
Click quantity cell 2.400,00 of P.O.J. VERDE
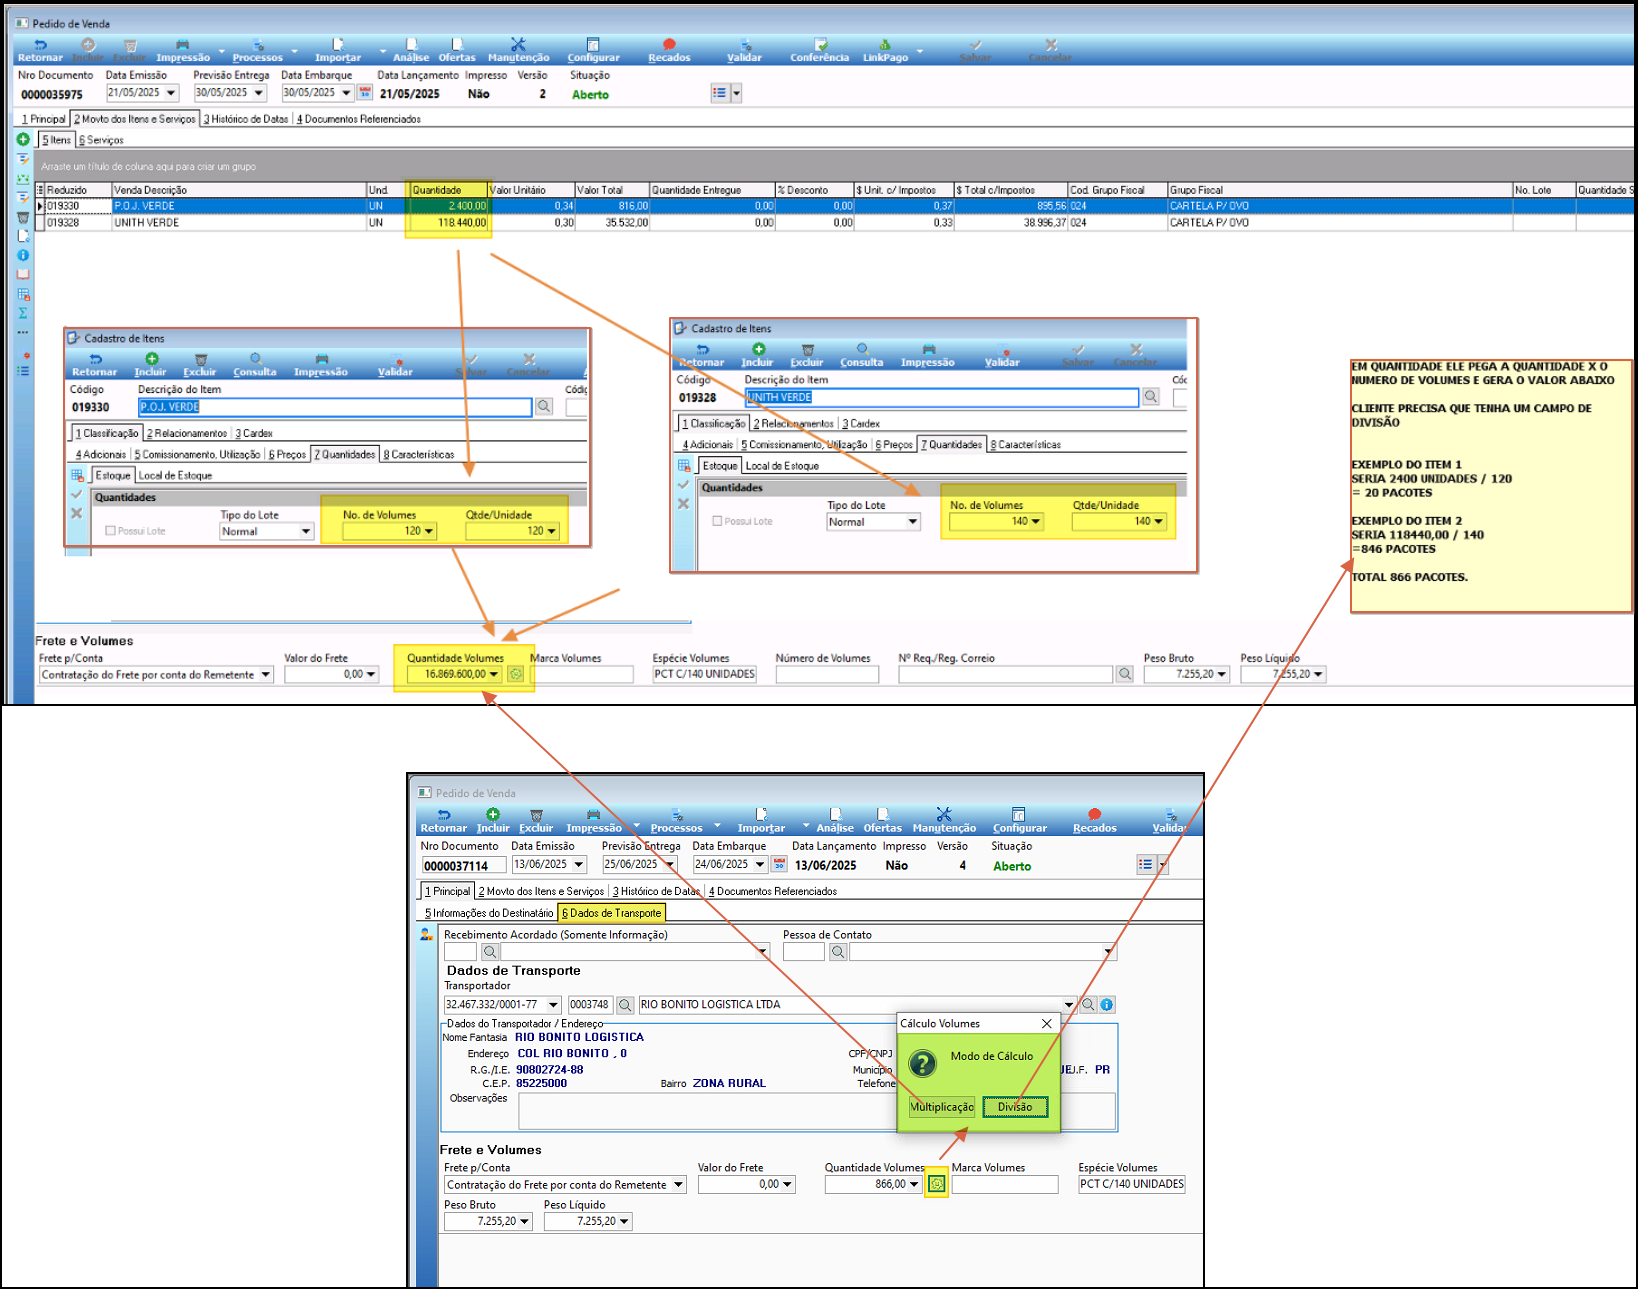coord(448,206)
